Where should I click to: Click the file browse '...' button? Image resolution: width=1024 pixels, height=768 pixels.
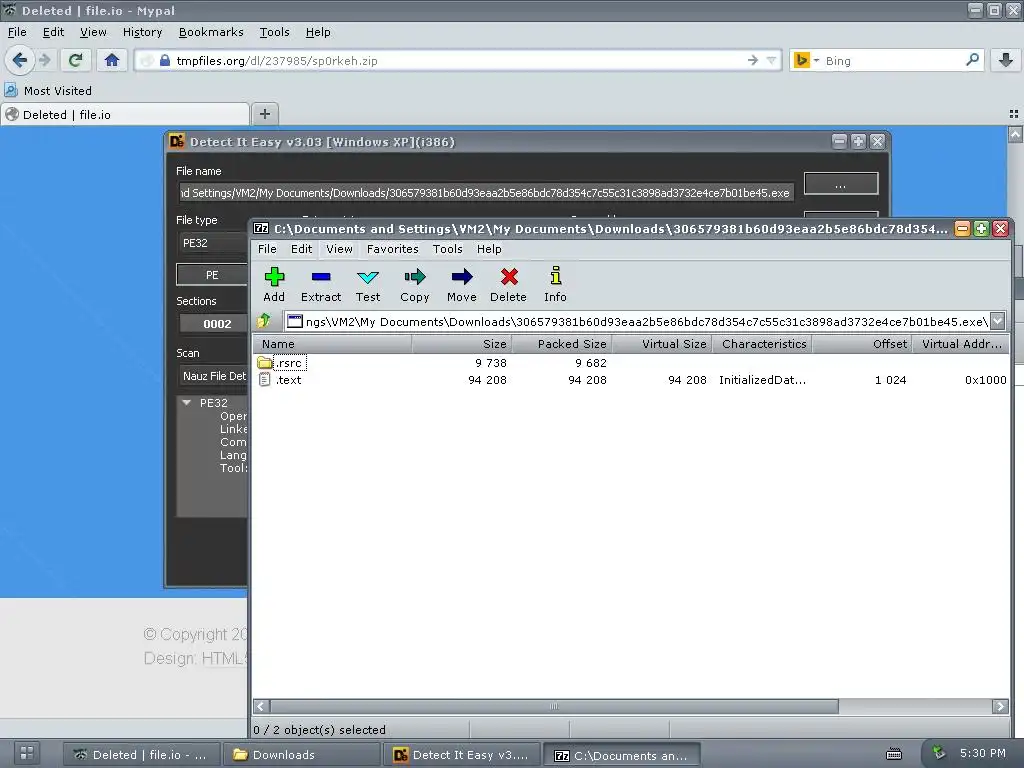[840, 184]
